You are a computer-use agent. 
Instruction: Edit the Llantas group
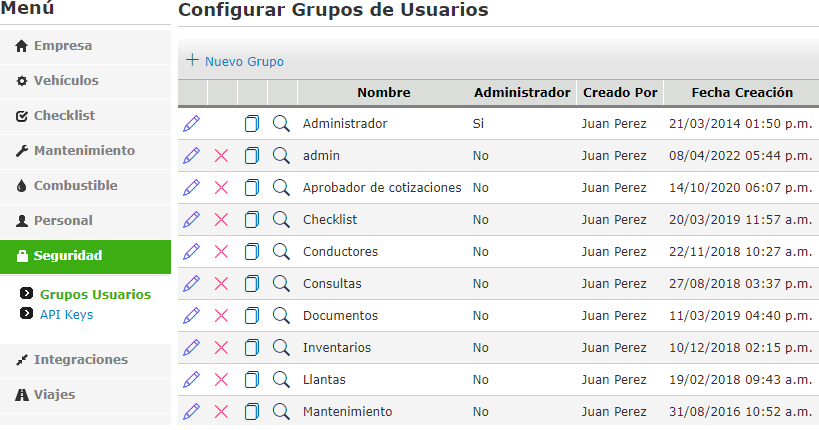192,380
